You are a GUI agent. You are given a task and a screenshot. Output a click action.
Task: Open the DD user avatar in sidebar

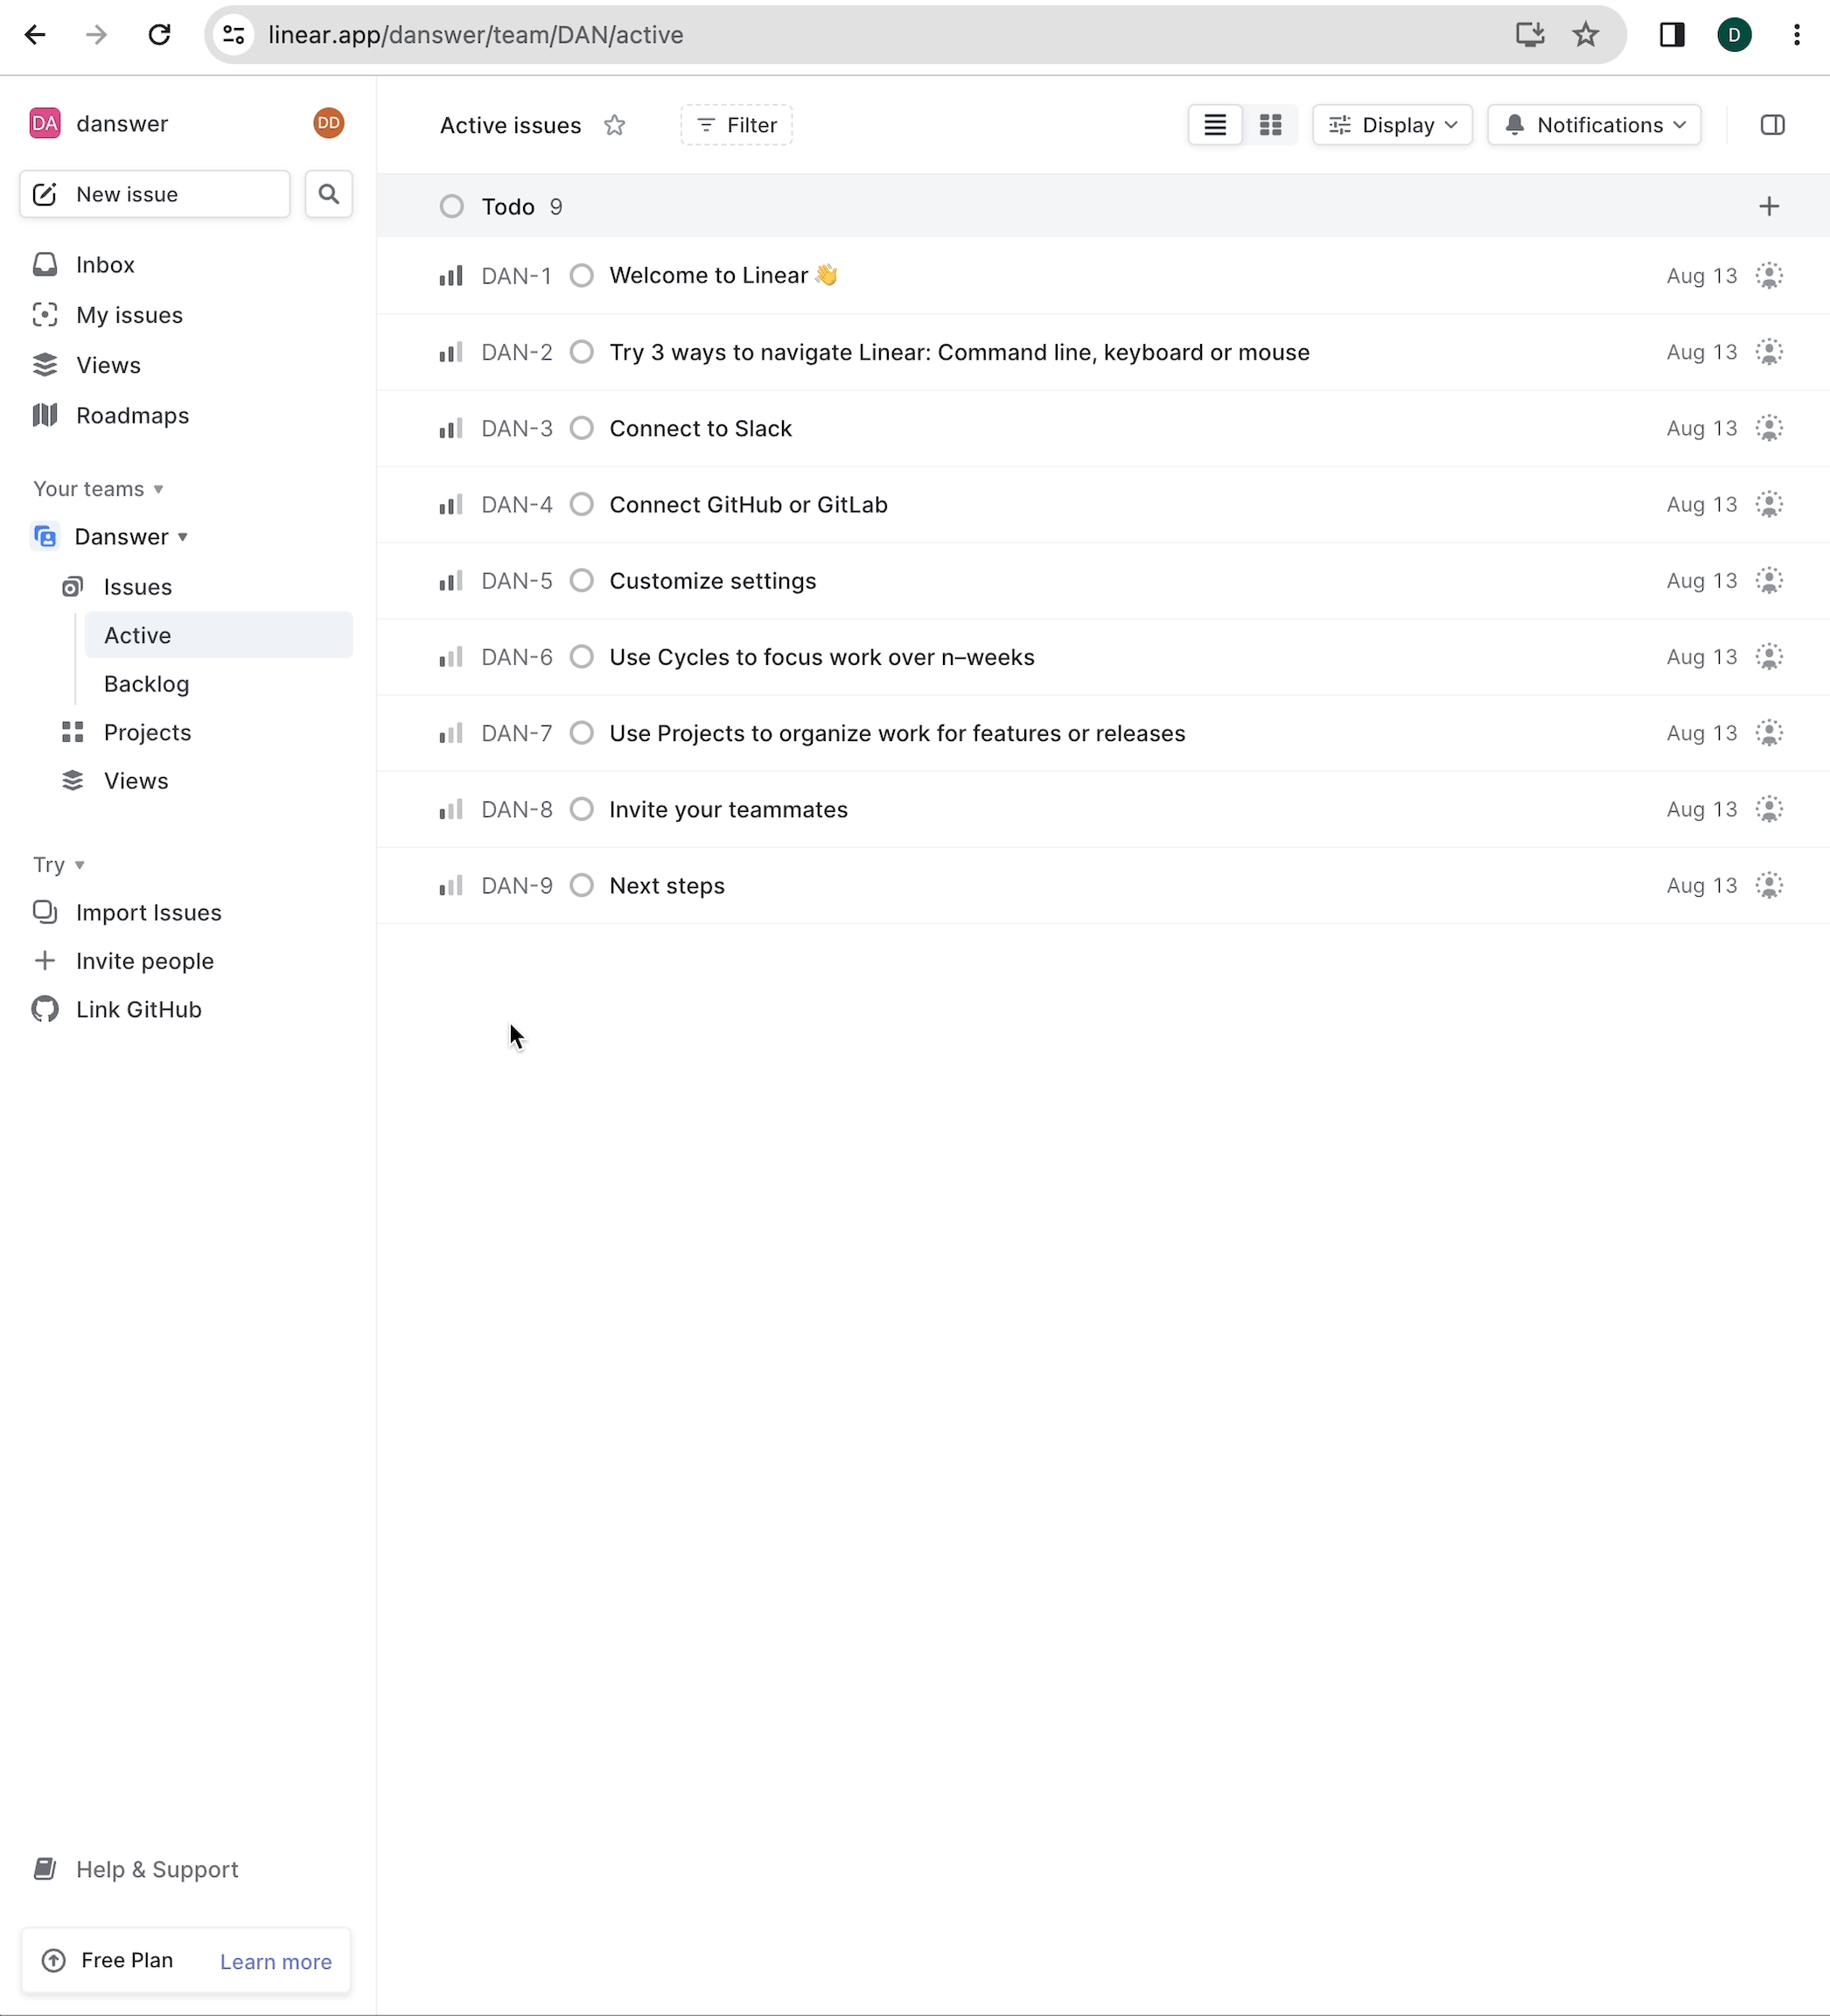pos(328,123)
